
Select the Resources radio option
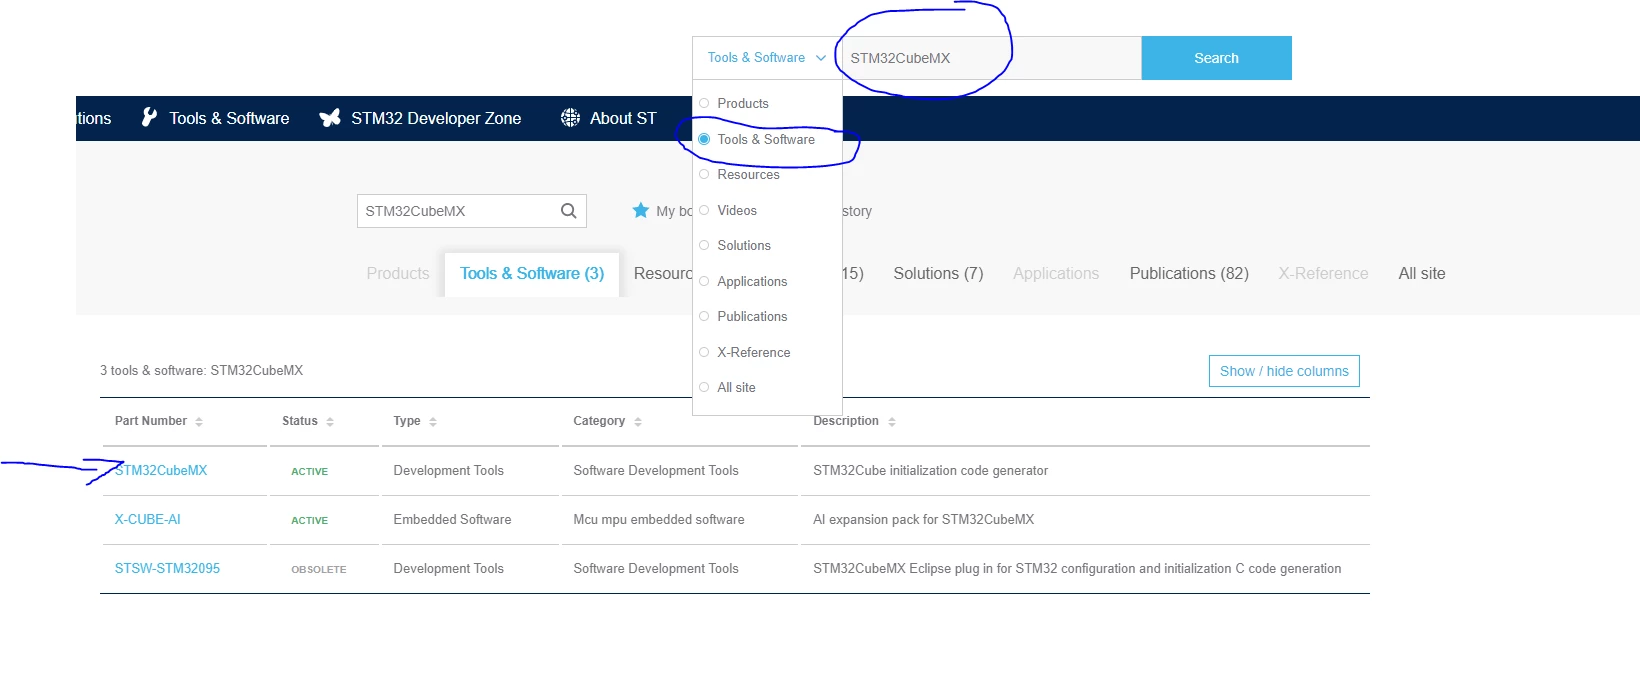point(704,174)
